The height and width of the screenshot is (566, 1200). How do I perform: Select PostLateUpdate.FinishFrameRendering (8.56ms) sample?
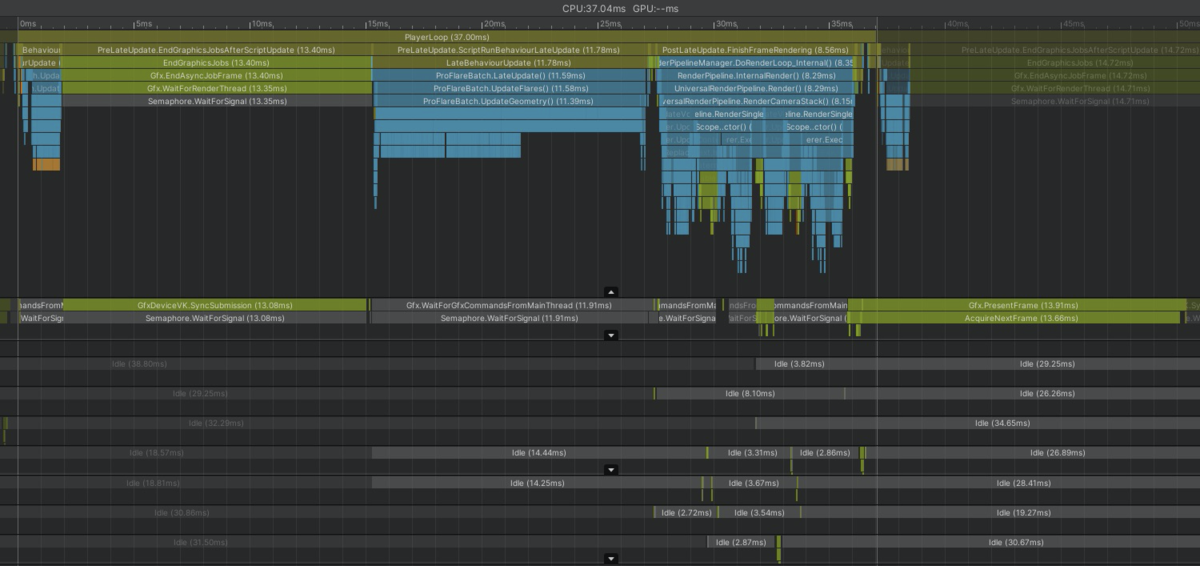pos(756,50)
